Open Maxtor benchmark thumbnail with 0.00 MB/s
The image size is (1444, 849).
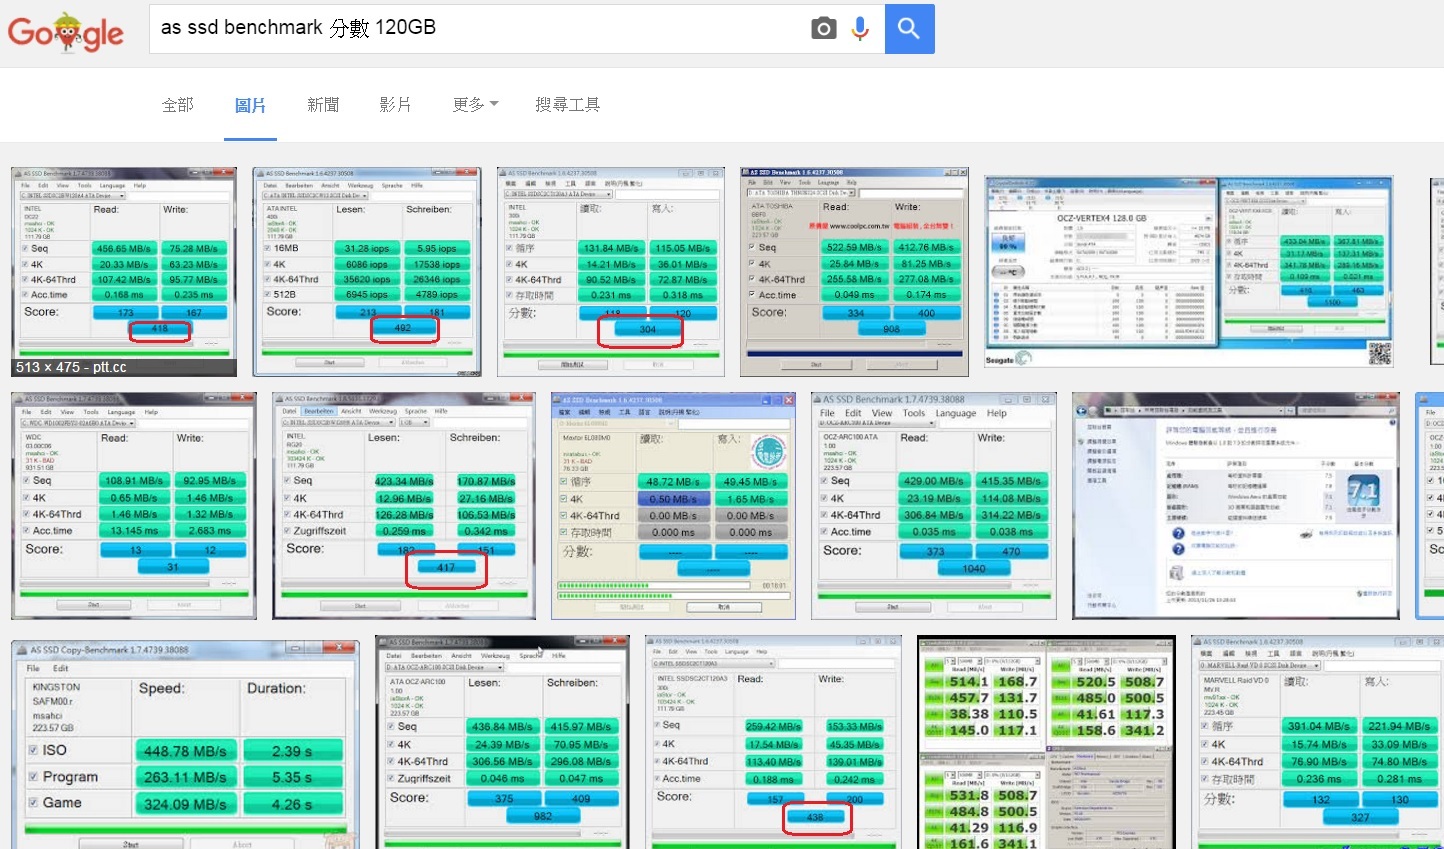pyautogui.click(x=674, y=506)
